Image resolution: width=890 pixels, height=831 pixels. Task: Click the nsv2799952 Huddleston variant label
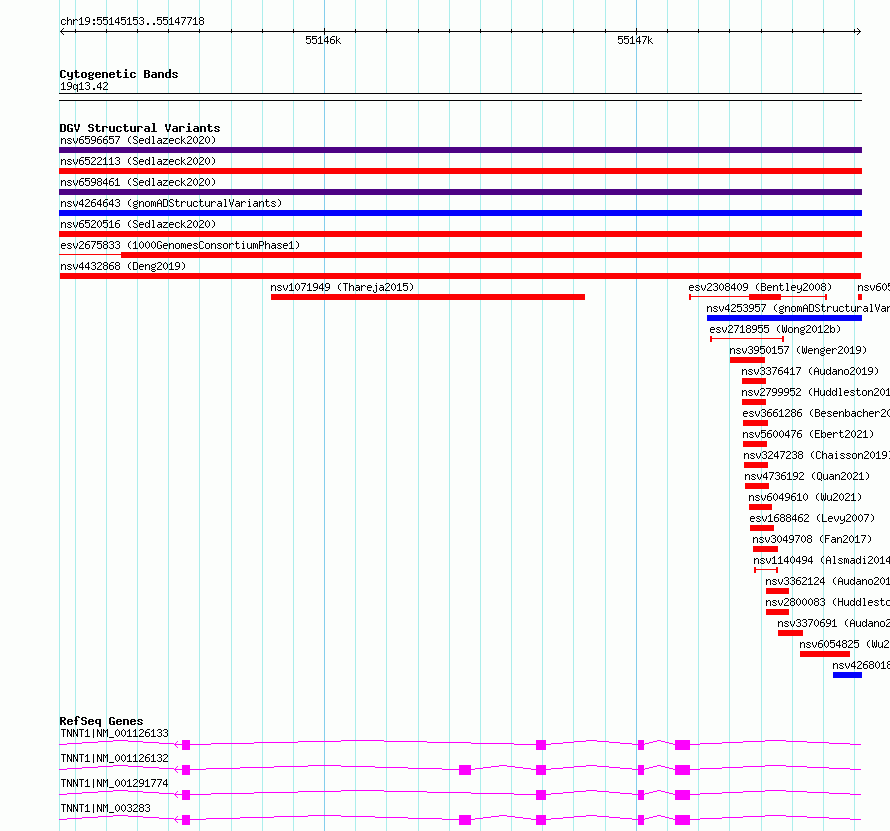[815, 392]
